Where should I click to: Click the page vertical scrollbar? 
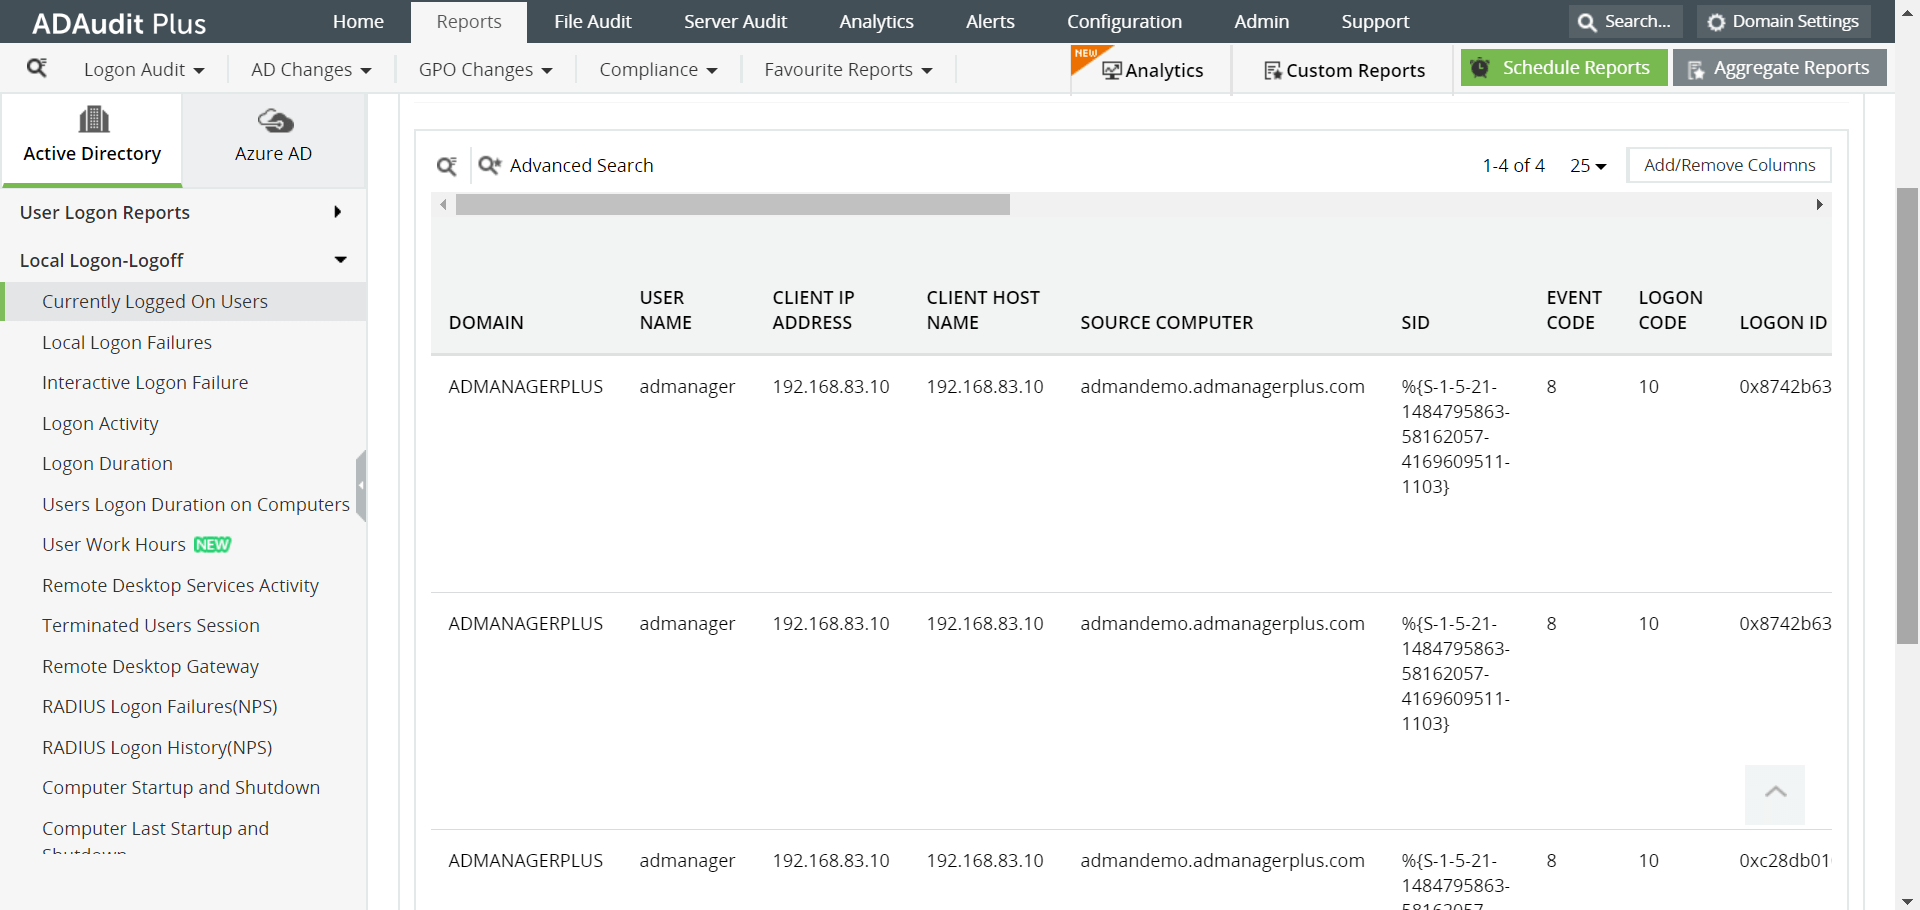[1908, 416]
